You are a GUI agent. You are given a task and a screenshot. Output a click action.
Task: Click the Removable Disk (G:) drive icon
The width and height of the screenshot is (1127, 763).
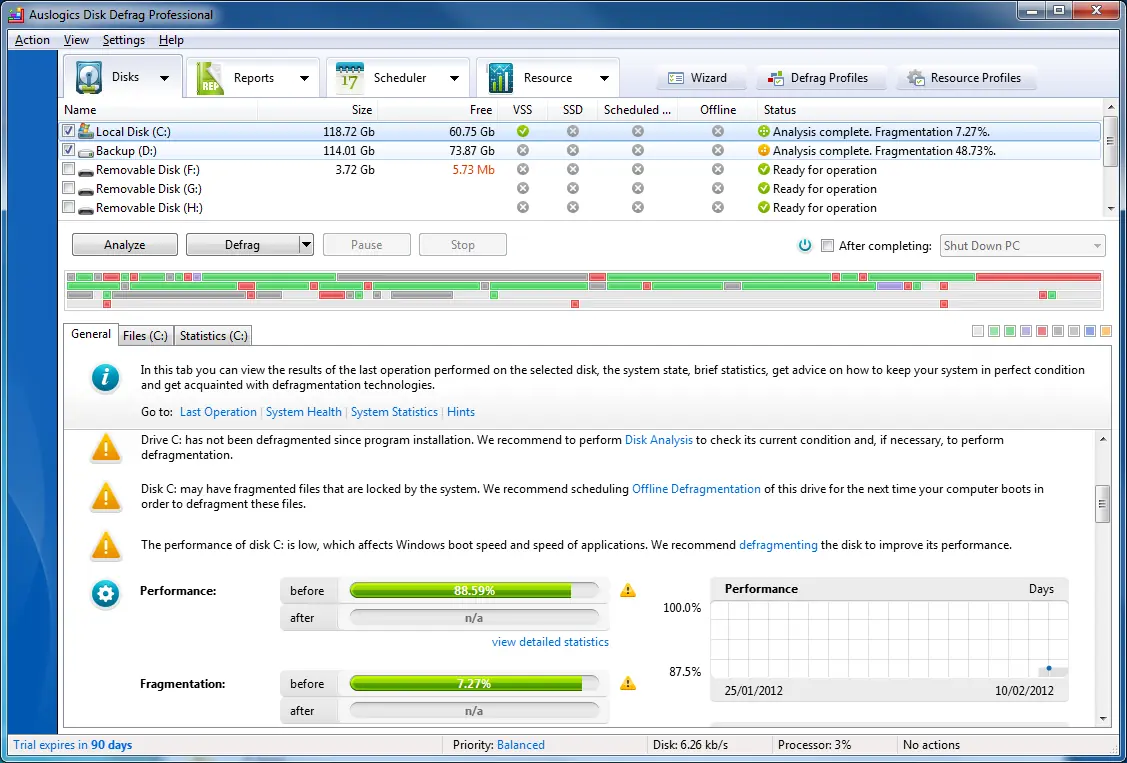86,190
